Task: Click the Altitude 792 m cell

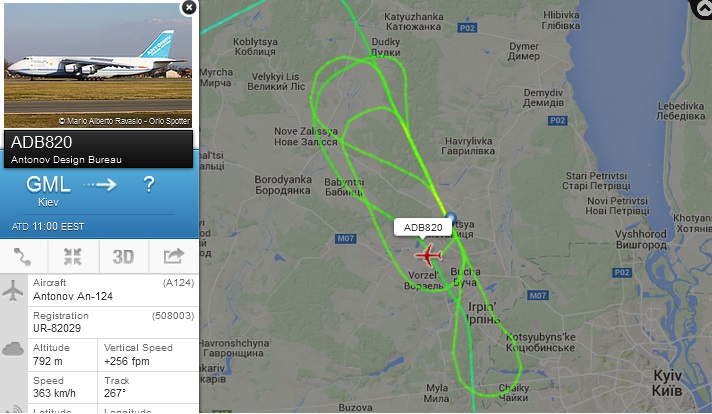Action: [x=63, y=355]
